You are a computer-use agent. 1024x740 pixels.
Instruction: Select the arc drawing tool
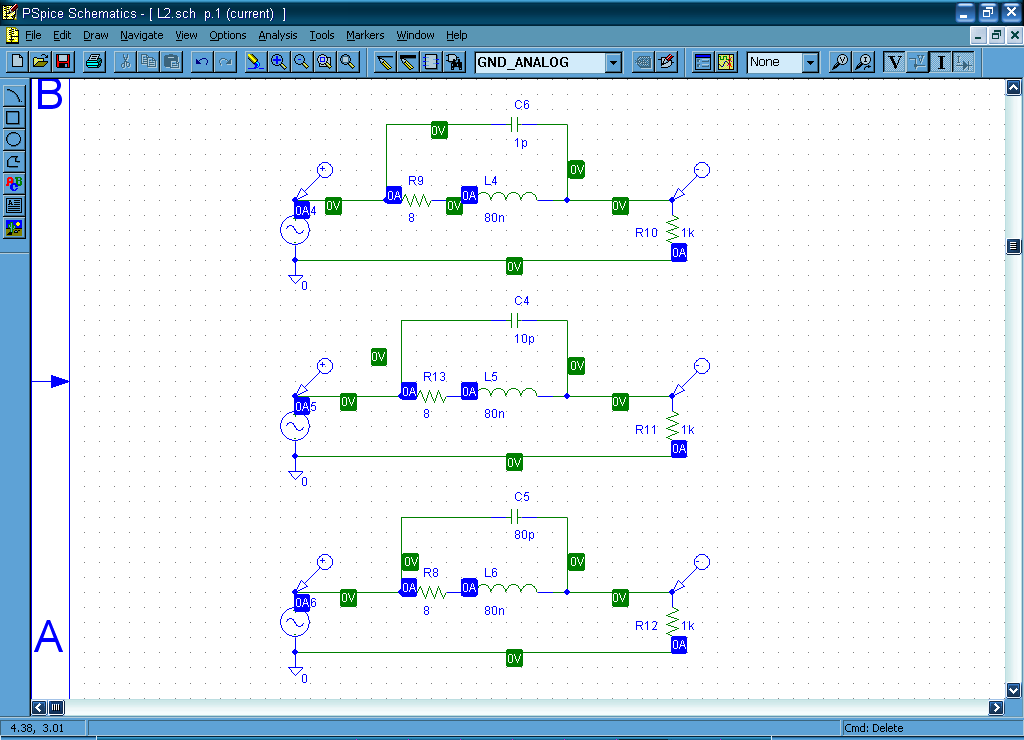pos(14,96)
